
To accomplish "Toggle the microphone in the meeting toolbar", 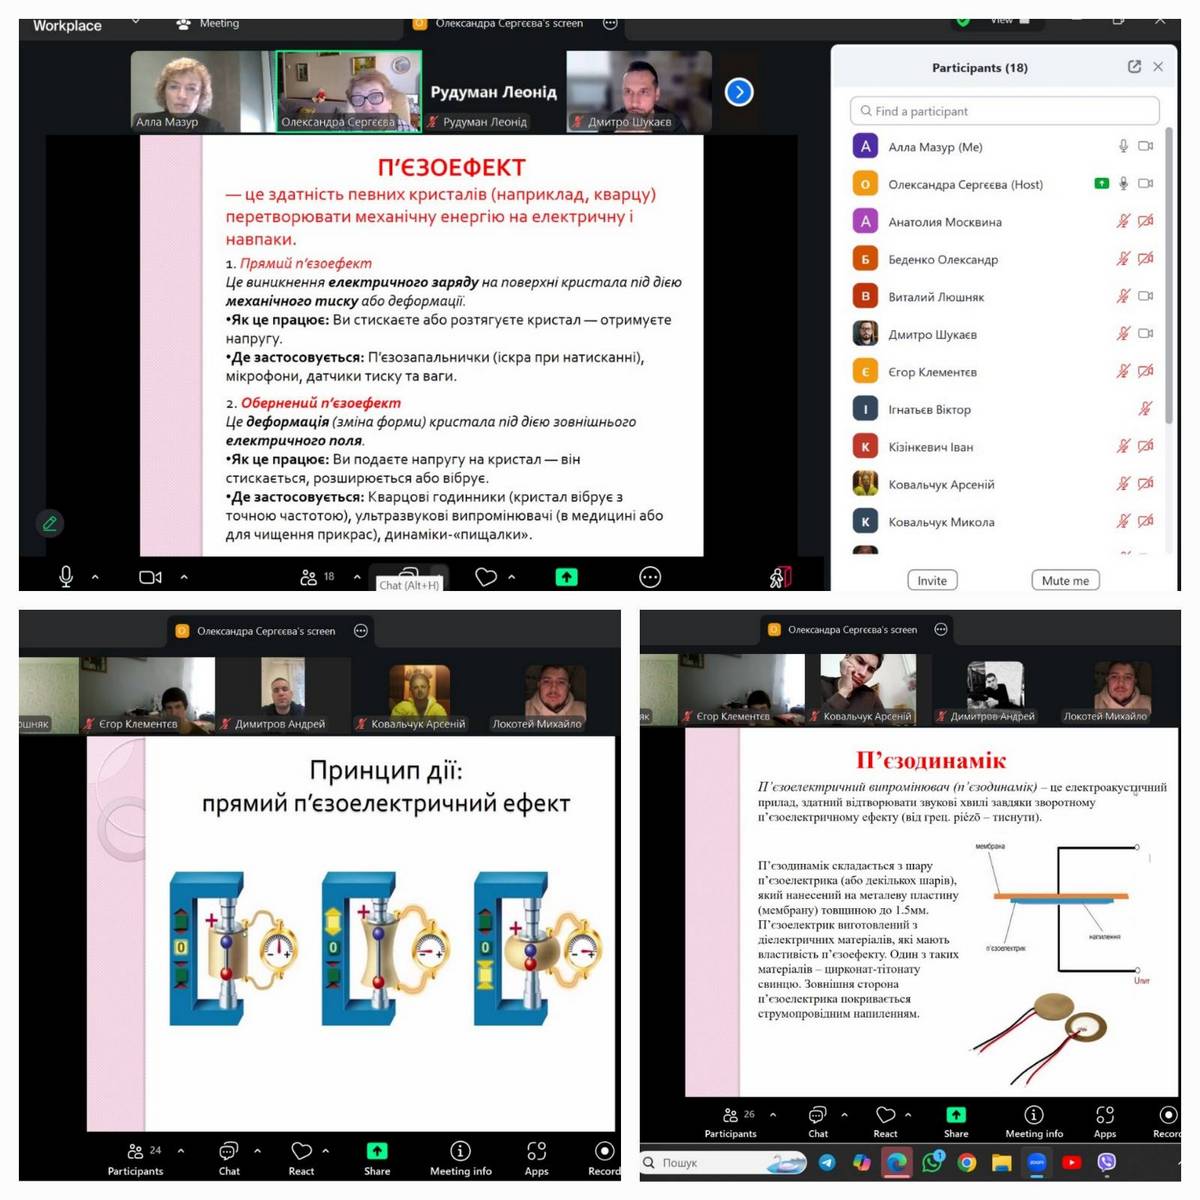I will point(66,577).
